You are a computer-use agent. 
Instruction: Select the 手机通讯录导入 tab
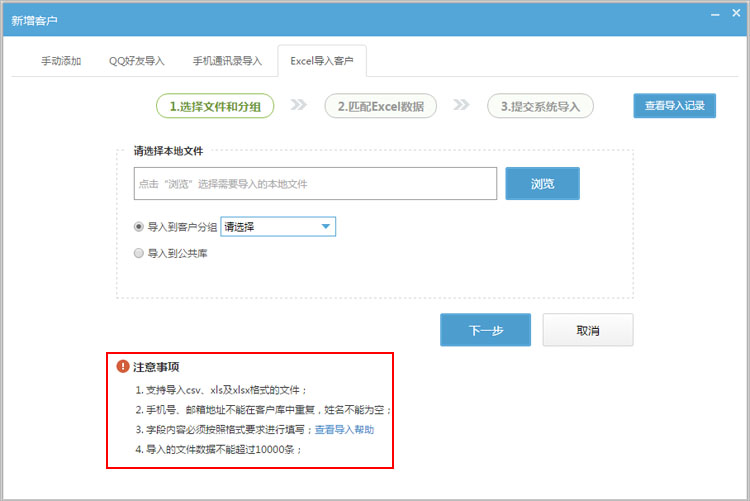(227, 61)
